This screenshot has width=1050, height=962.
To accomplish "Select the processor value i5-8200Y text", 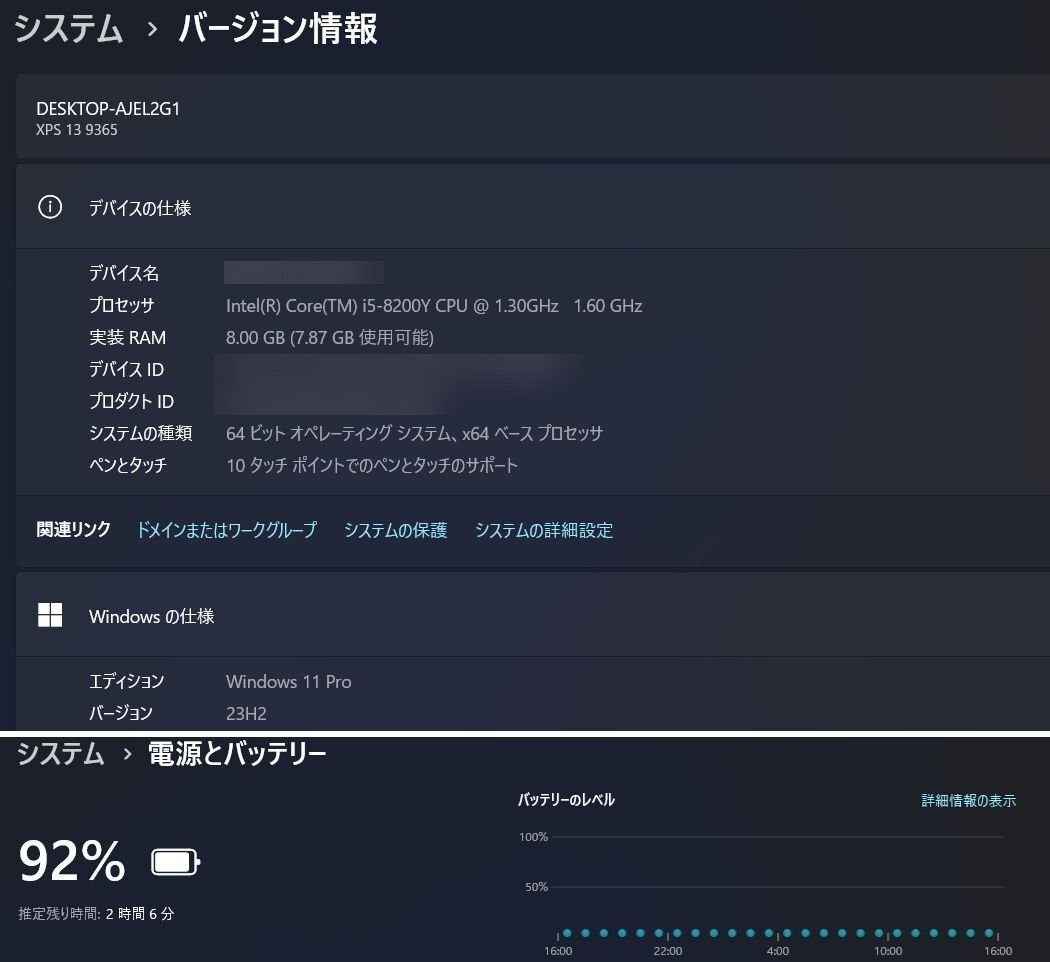I will click(x=434, y=306).
